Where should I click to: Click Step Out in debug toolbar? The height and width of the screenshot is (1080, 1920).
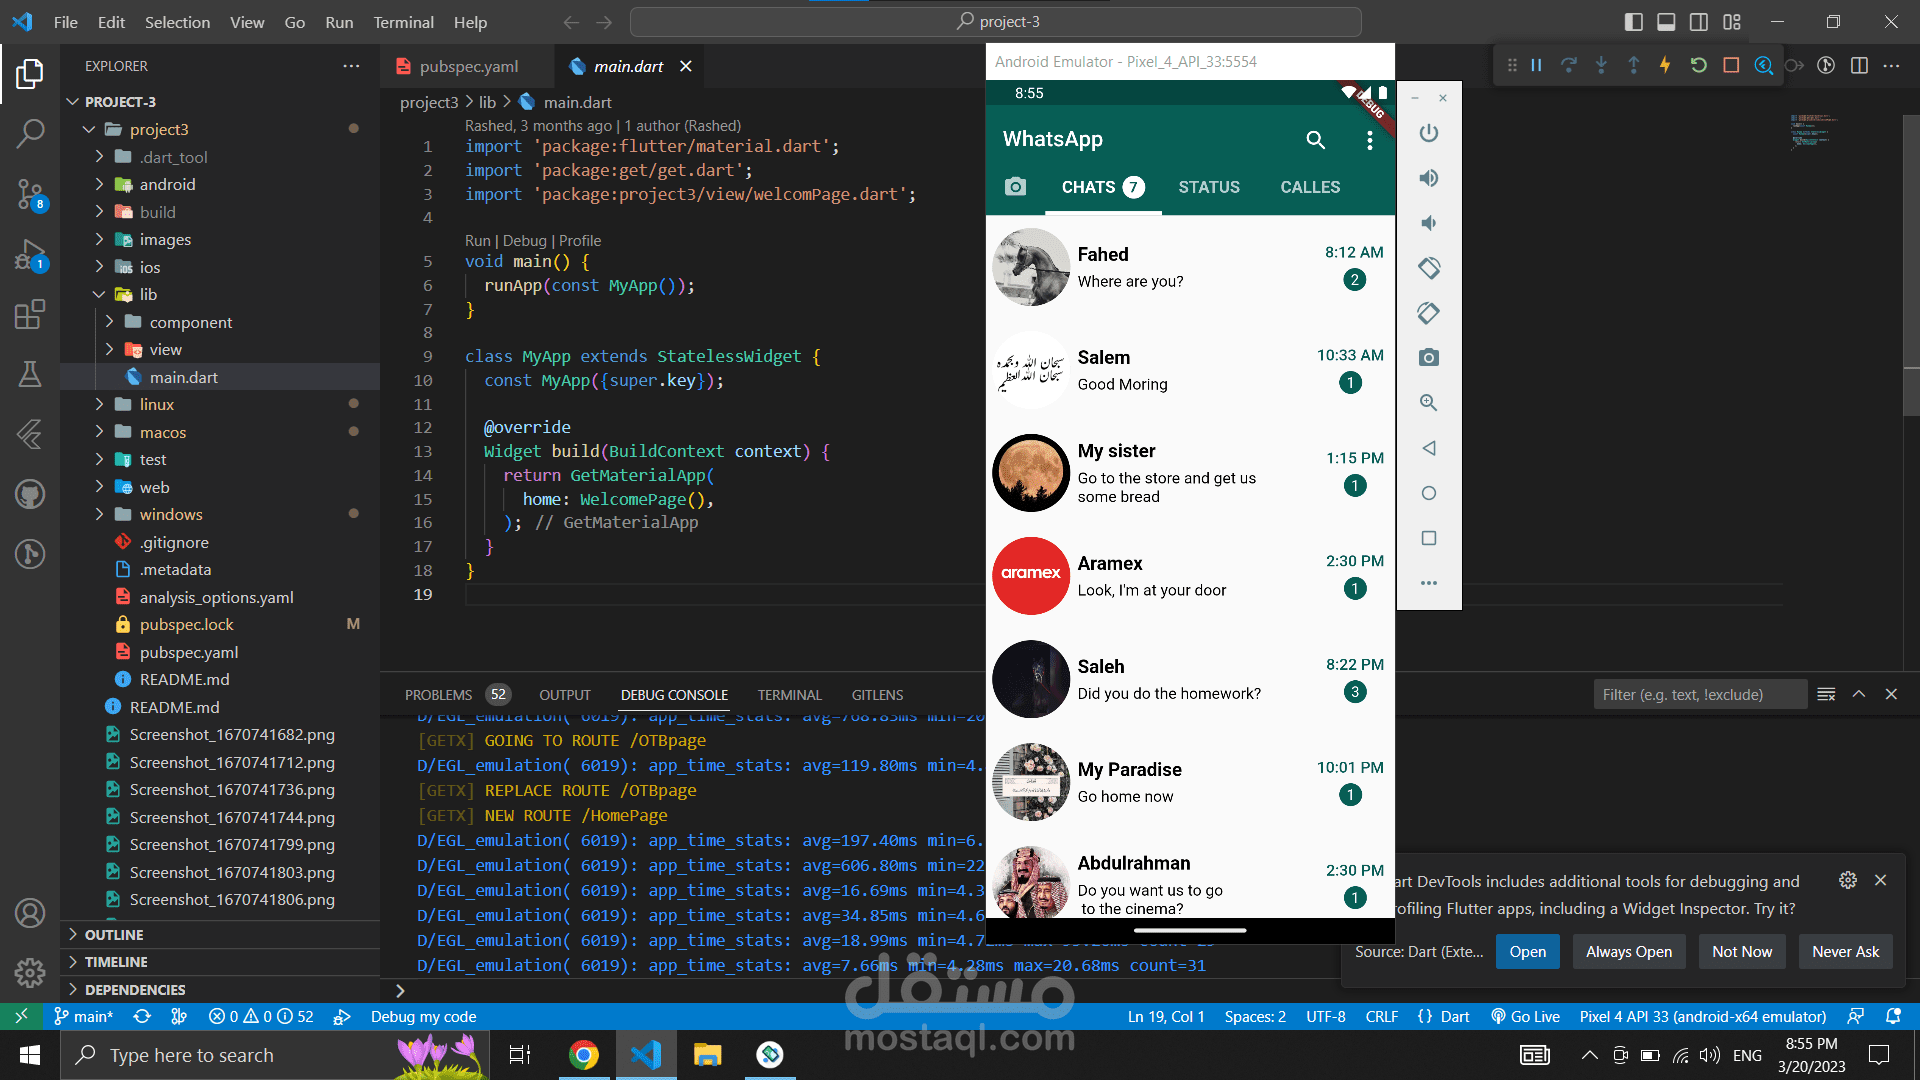[1633, 65]
